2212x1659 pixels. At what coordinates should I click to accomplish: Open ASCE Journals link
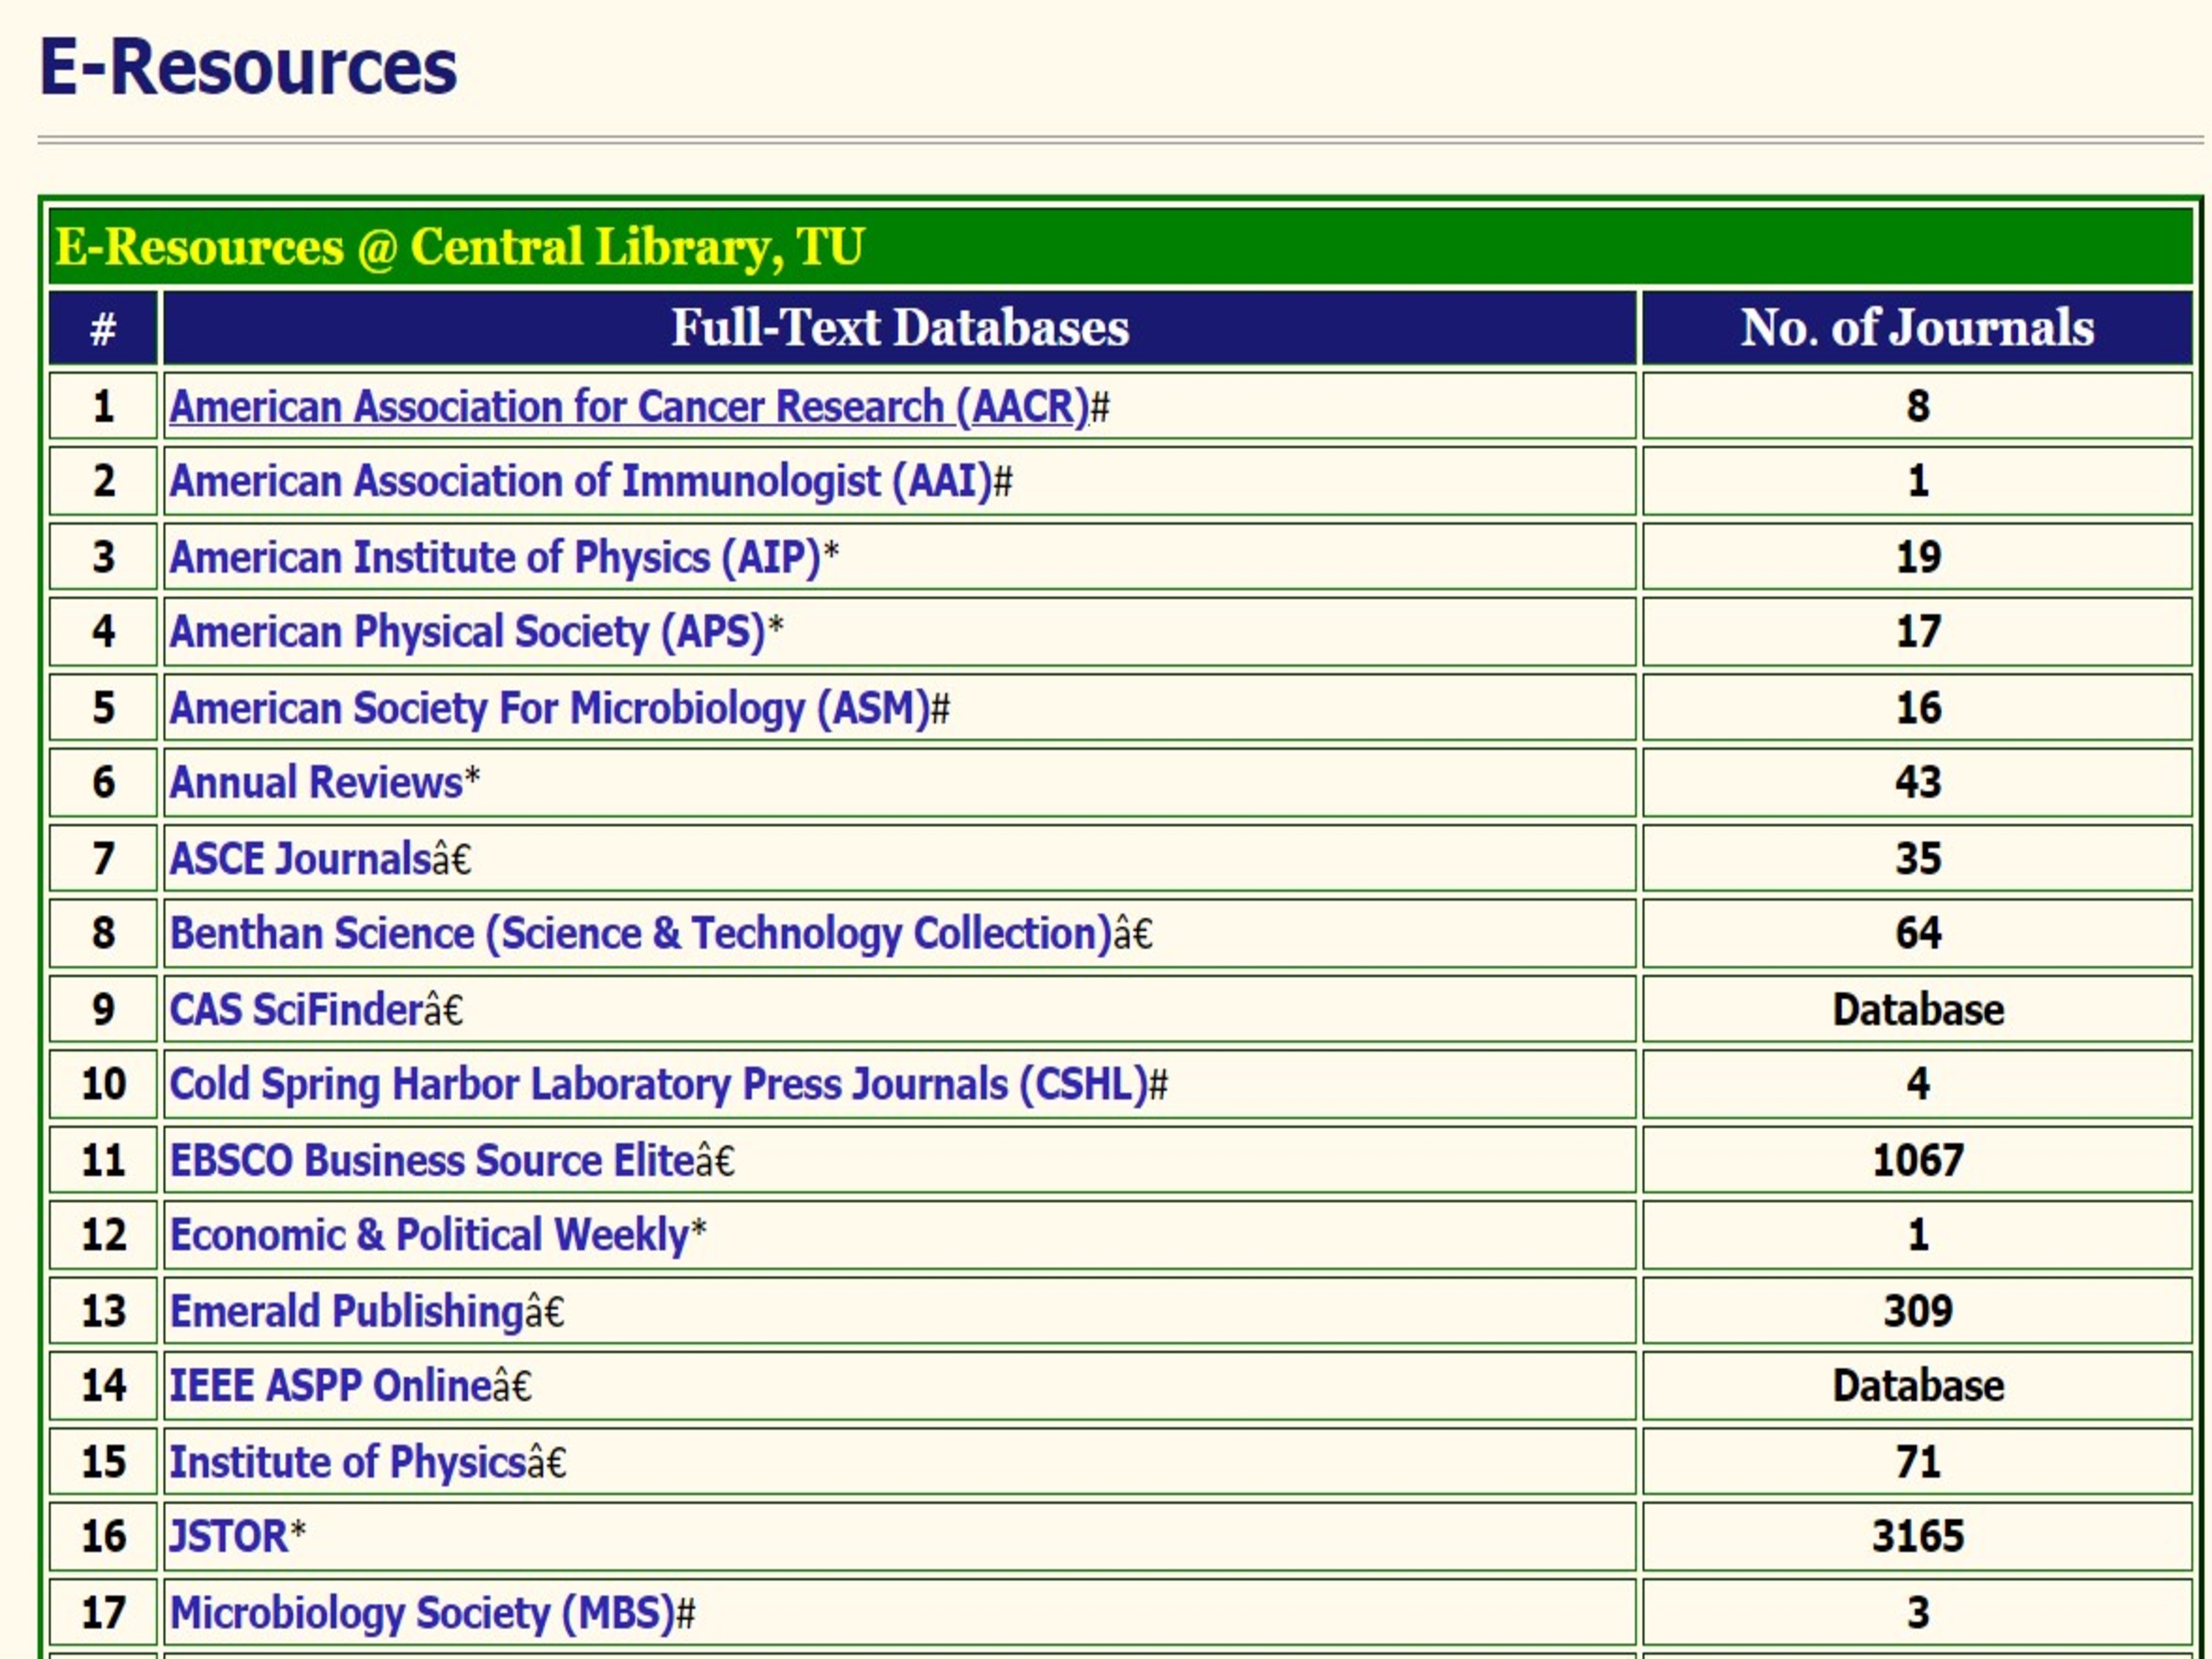click(300, 859)
